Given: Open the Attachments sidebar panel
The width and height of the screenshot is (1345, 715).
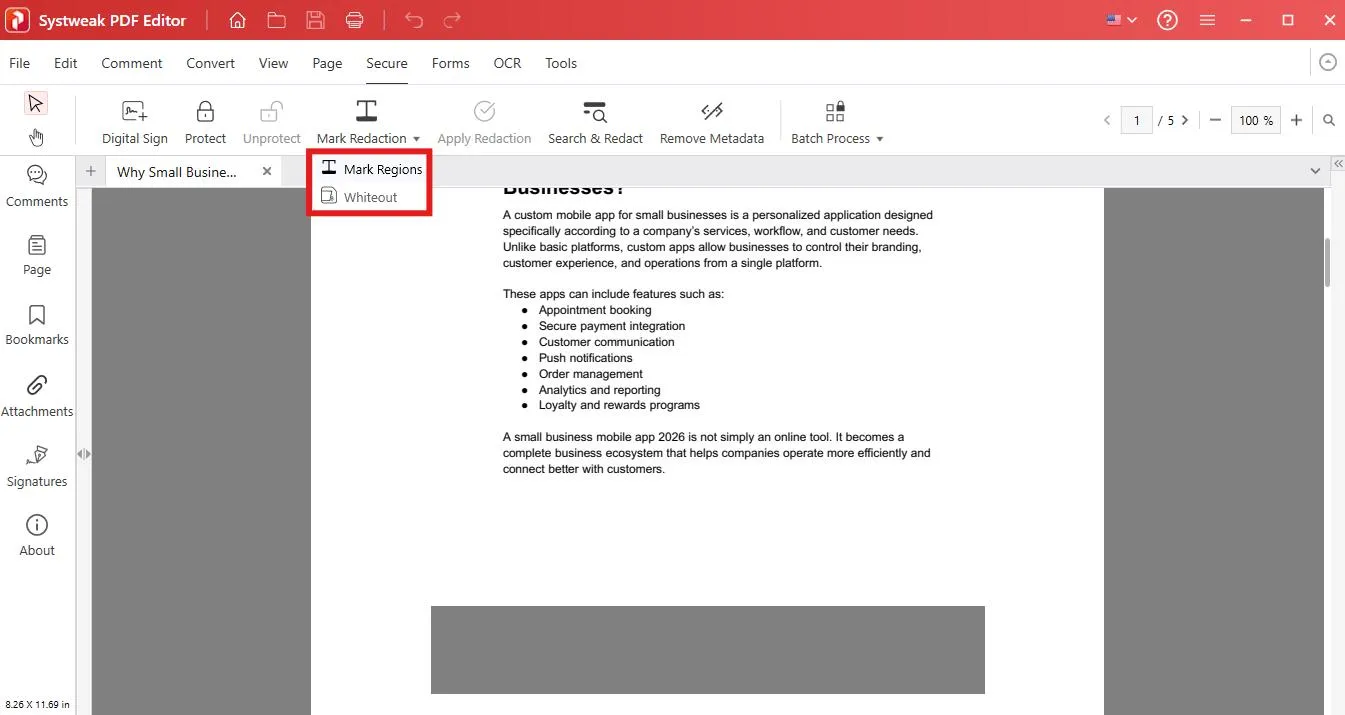Looking at the screenshot, I should [37, 396].
